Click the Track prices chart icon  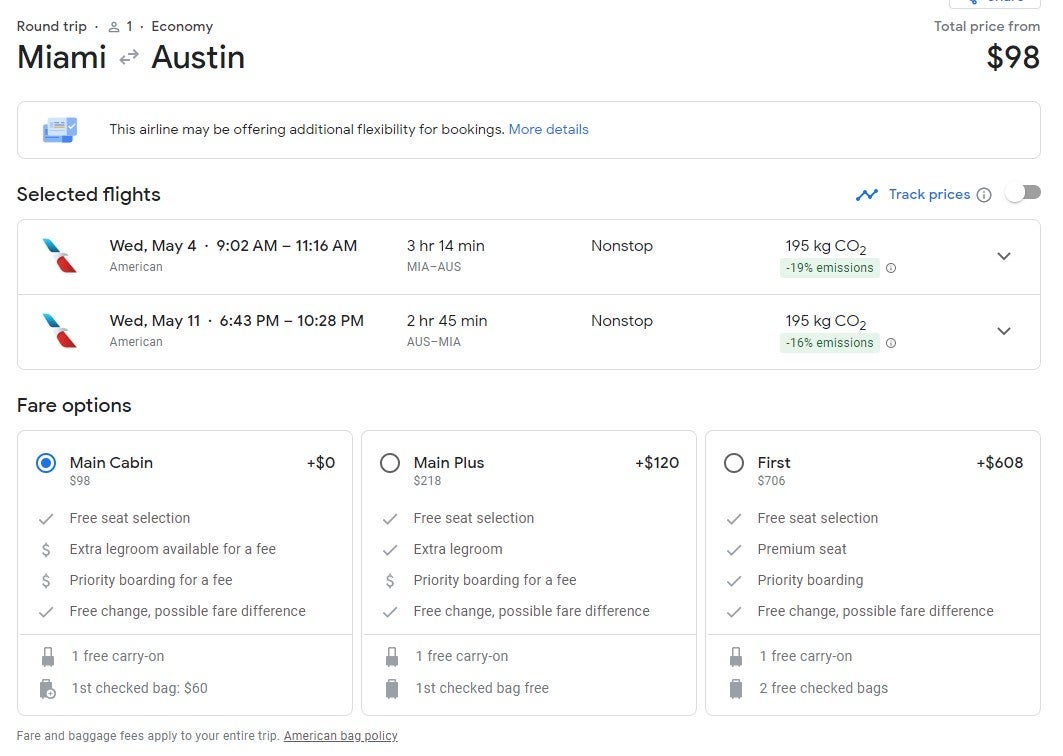click(866, 195)
